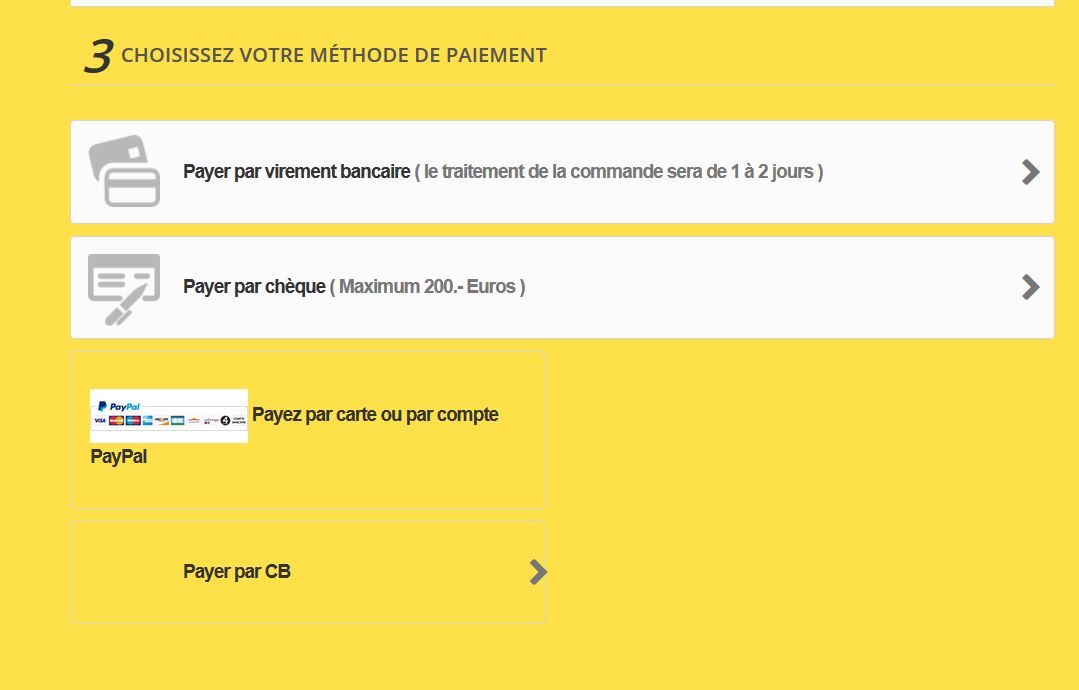Screen dimensions: 1079x690
Task: Select the 'Payer par CB' label
Action: [237, 572]
